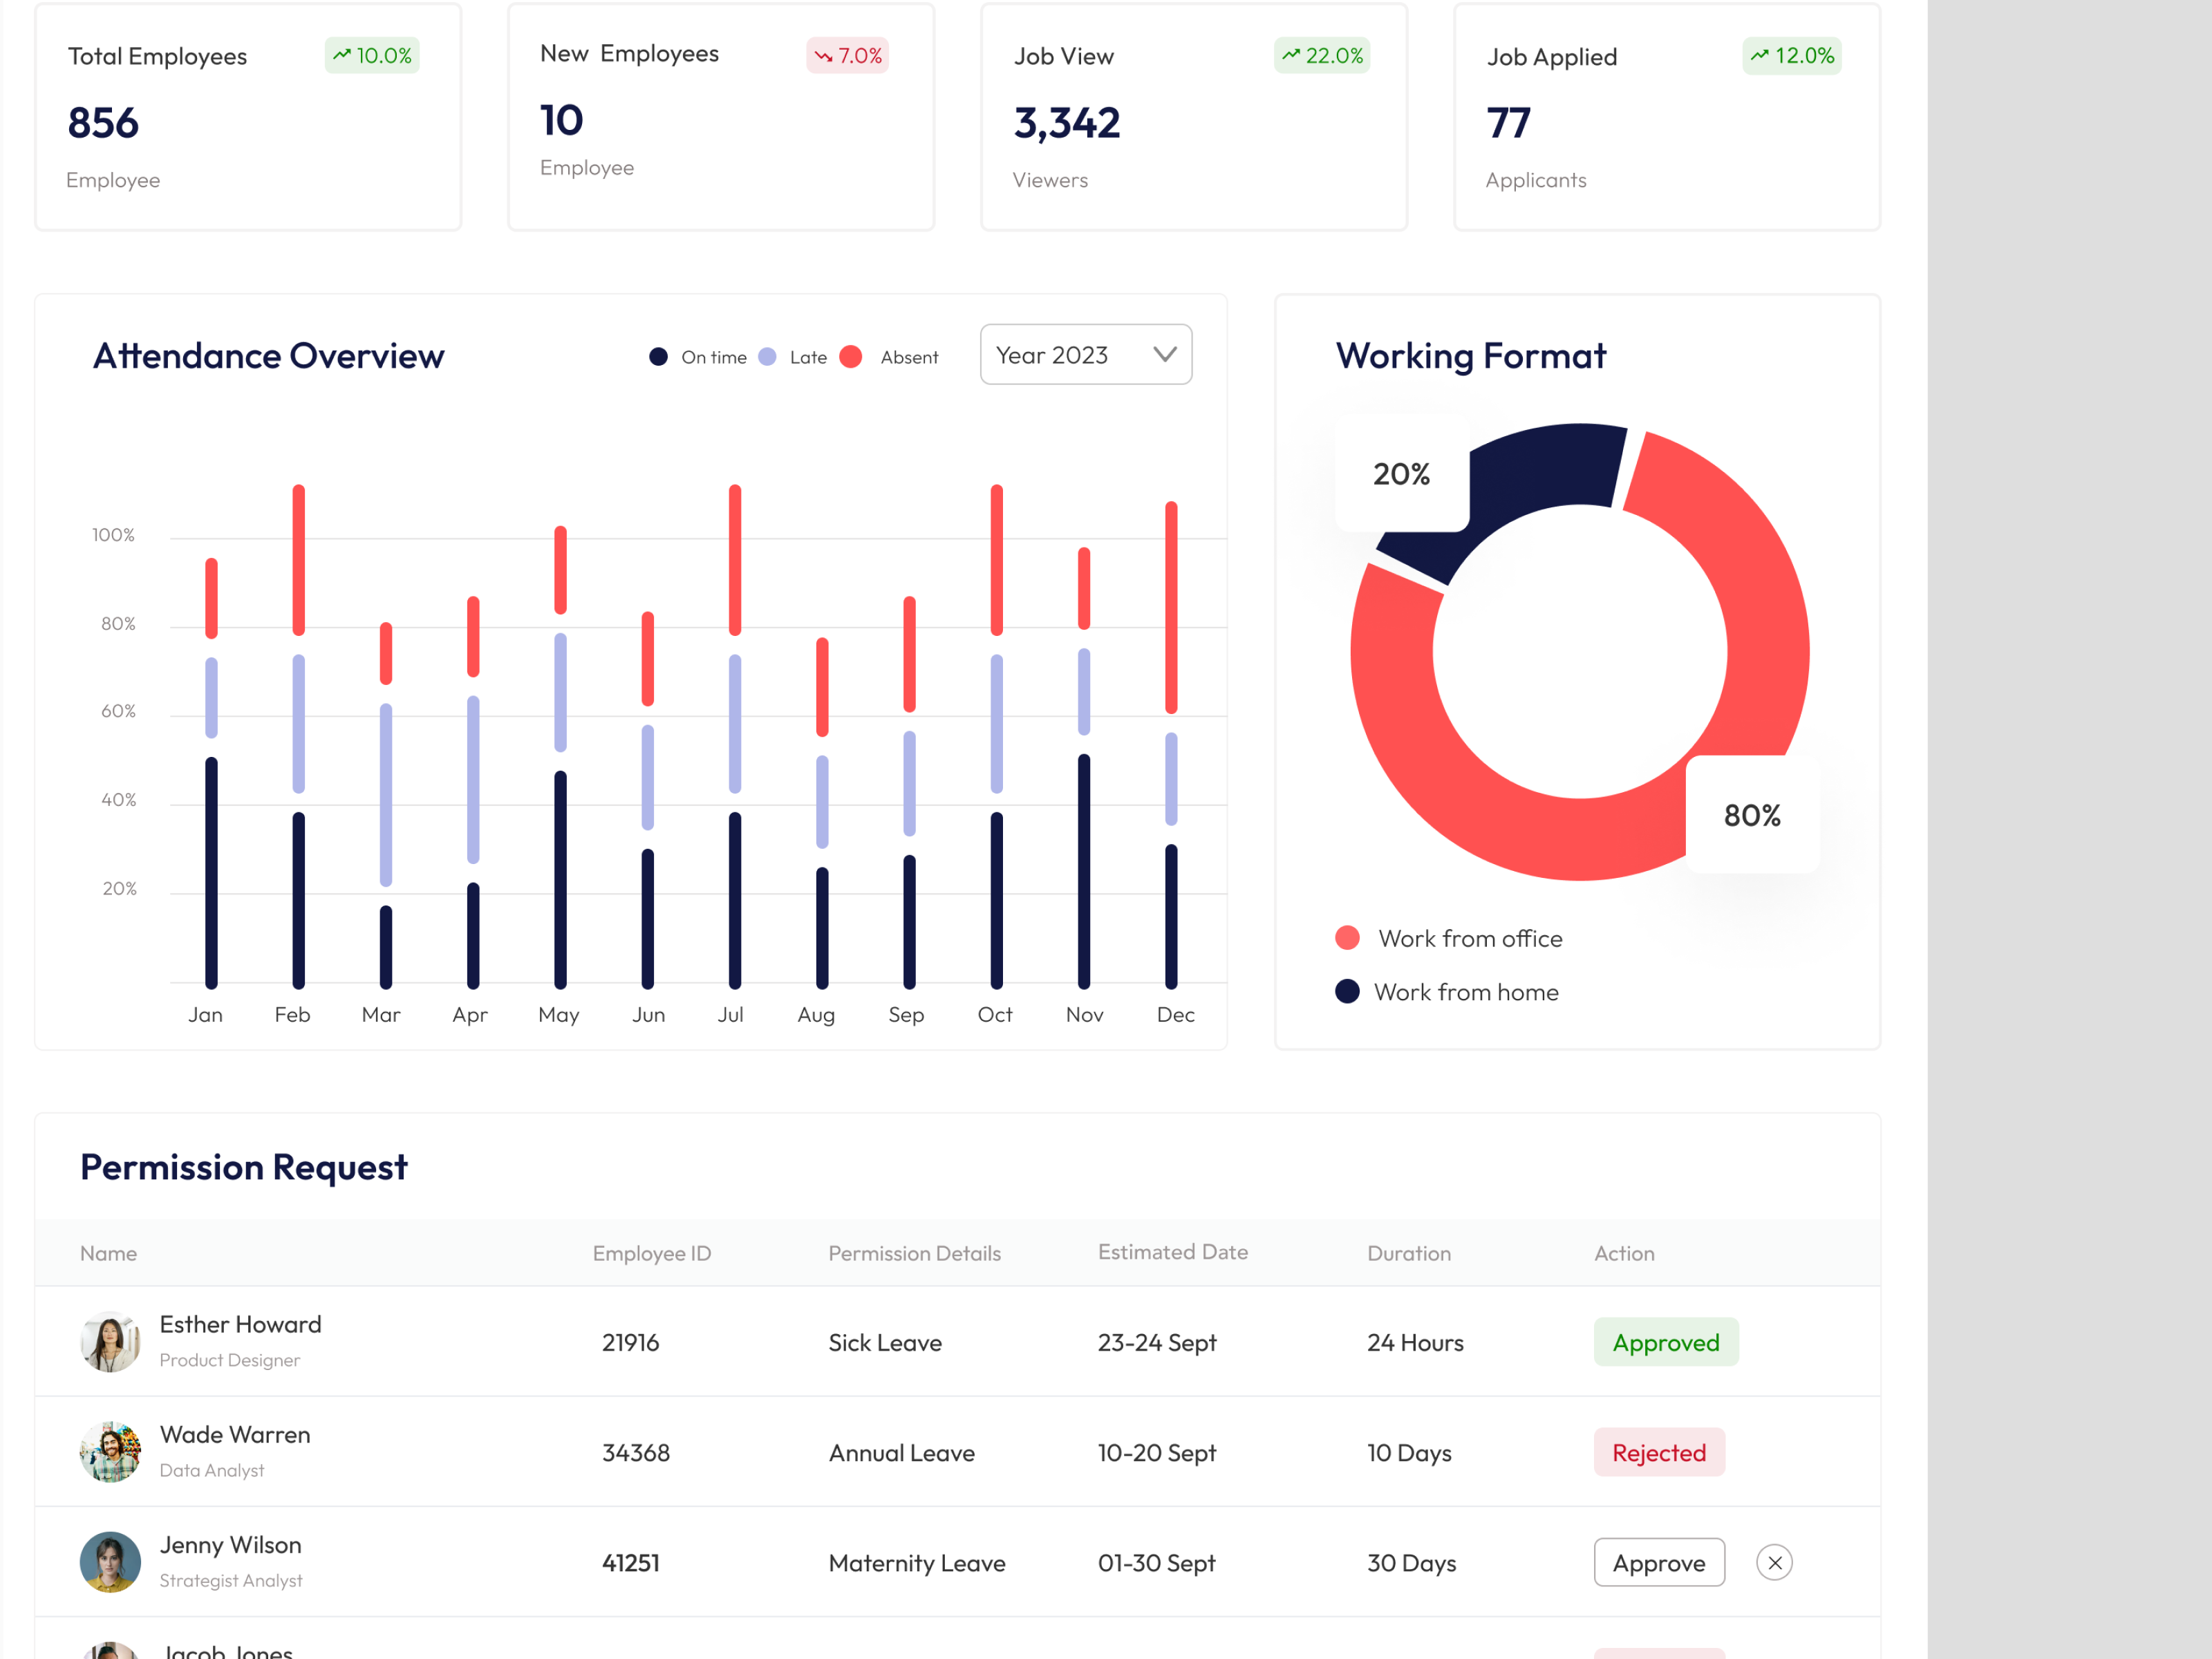The height and width of the screenshot is (1659, 2212).
Task: Click the Rejected badge for Wade Warren
Action: (x=1658, y=1452)
